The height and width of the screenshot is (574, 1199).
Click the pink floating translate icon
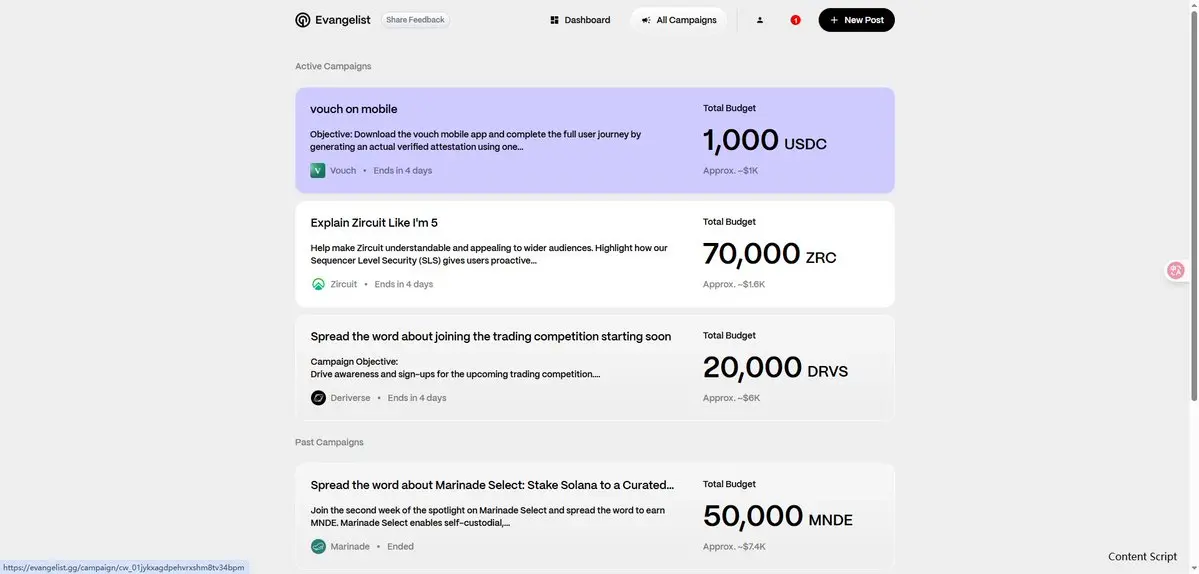pyautogui.click(x=1176, y=270)
